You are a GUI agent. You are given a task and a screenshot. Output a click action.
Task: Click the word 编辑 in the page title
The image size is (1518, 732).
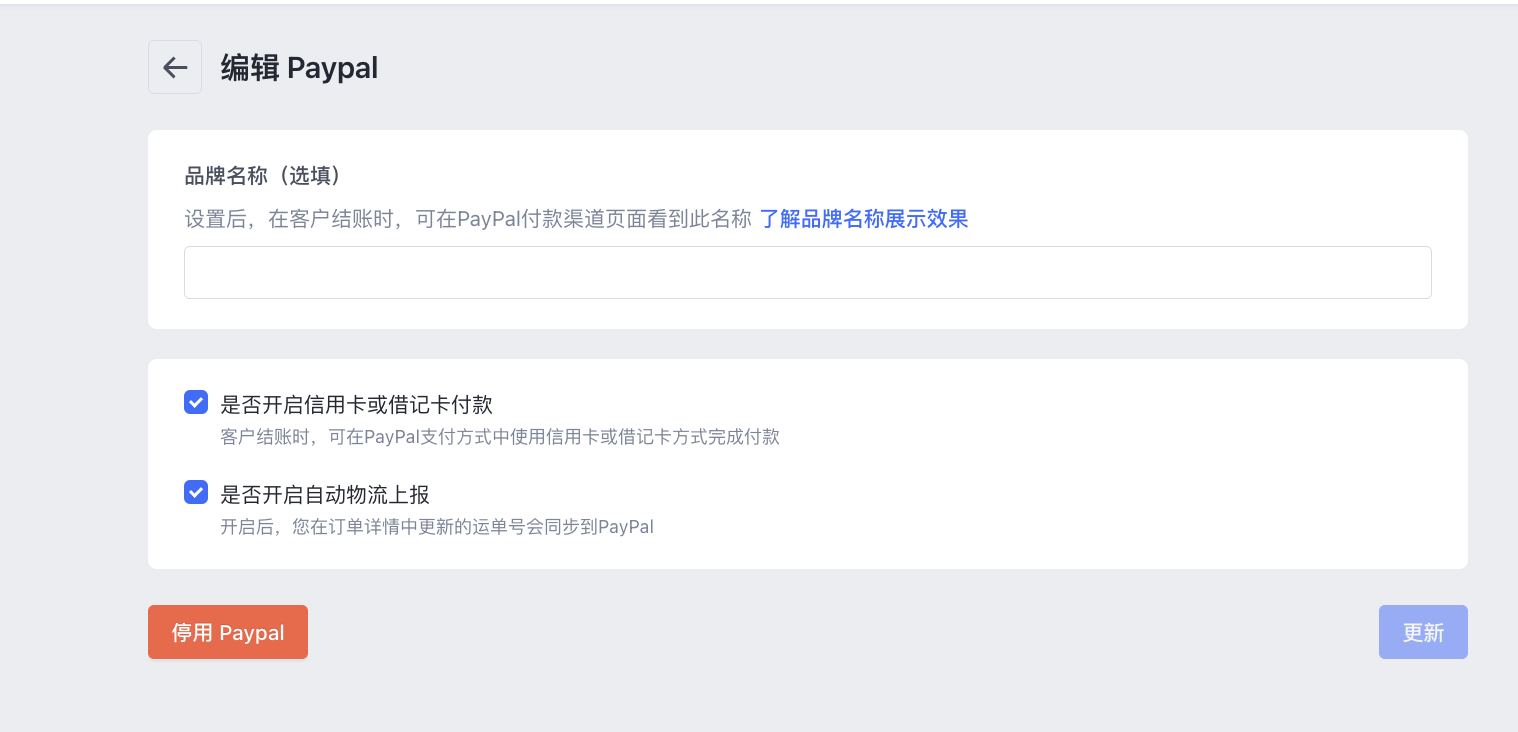pos(249,68)
